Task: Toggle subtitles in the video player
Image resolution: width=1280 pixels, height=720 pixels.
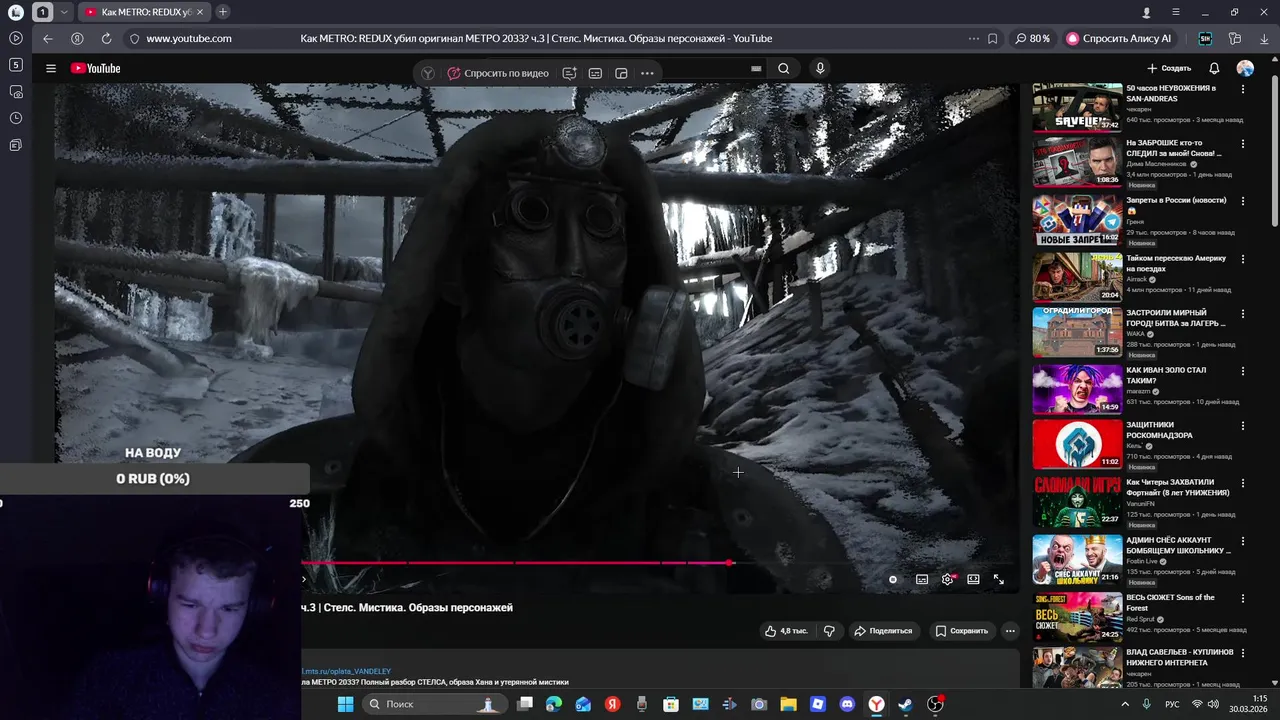Action: point(922,579)
